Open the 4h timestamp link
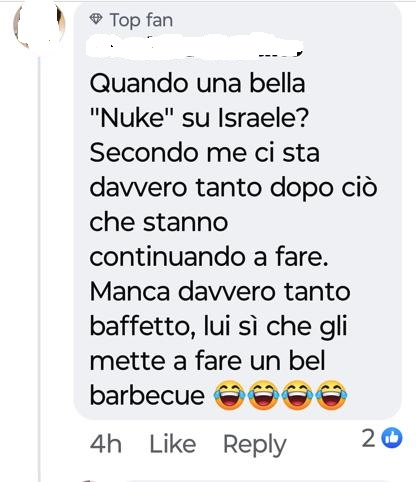The image size is (416, 482). [x=106, y=444]
